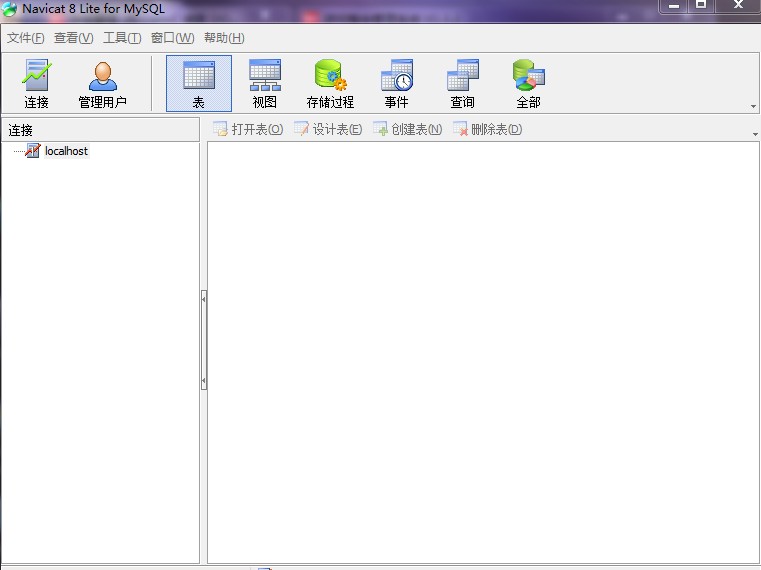The image size is (761, 570).
Task: Collapse the connection panel via splitter handle
Action: tap(204, 340)
